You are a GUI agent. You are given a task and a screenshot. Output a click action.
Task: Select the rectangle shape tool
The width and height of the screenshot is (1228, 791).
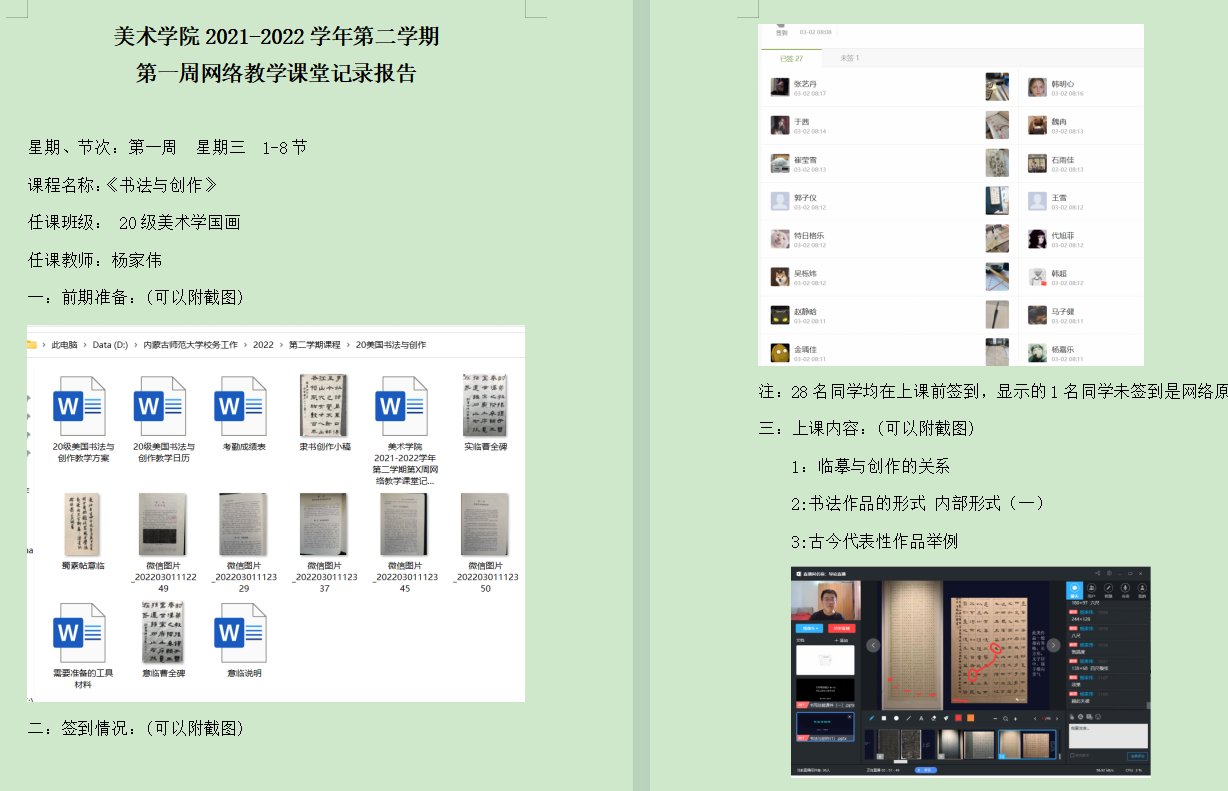coord(883,718)
